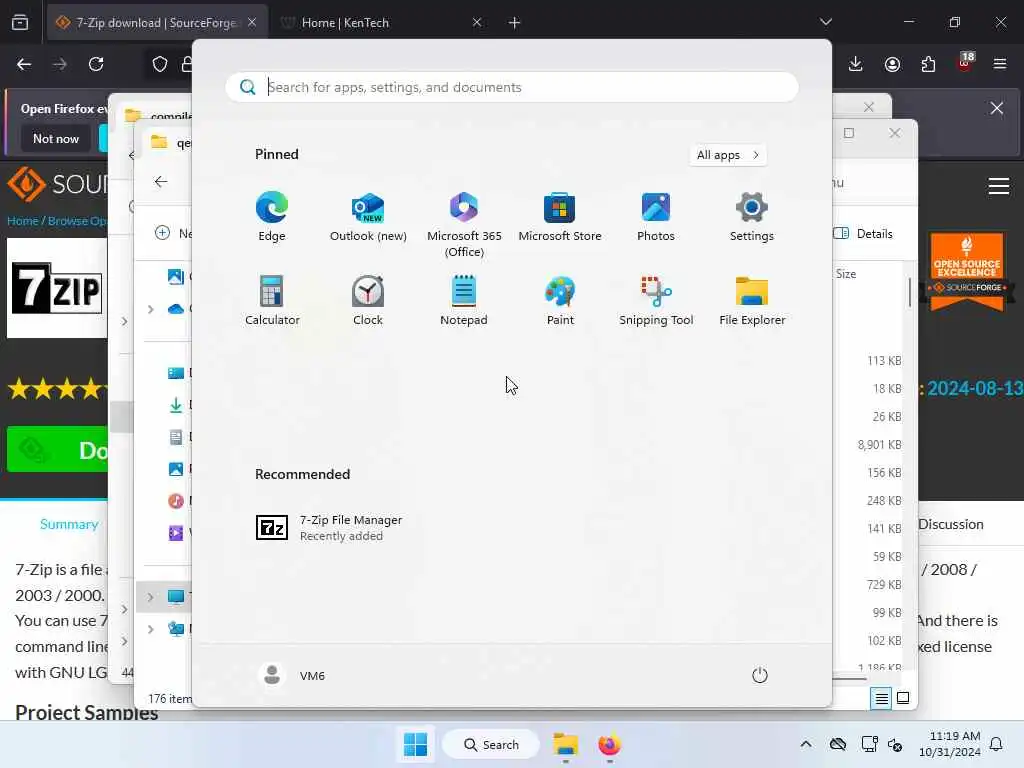Open uBlock extension icon with 18 badge
This screenshot has height=768, width=1024.
pyautogui.click(x=964, y=63)
